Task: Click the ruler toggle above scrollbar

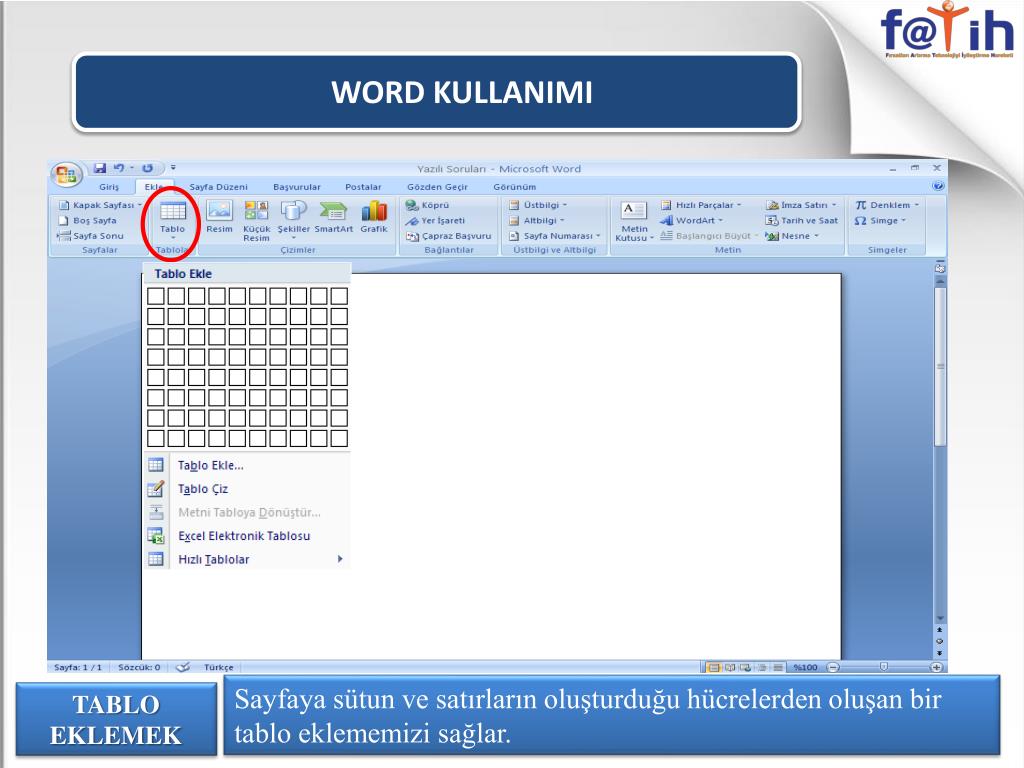Action: point(940,268)
